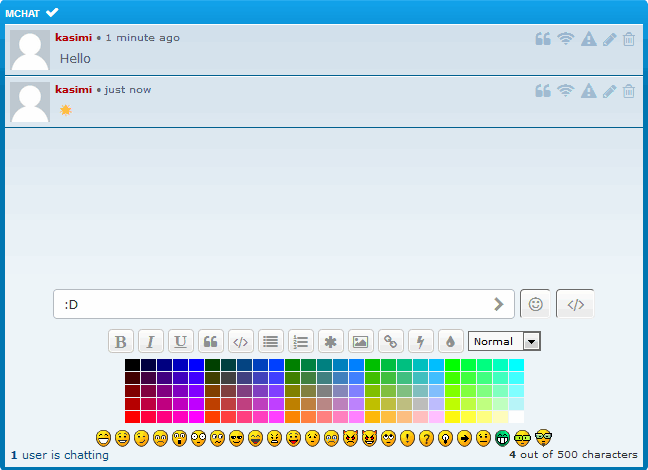Viewport: 648px width, 470px height.
Task: Open the Normal font size dropdown
Action: (504, 341)
